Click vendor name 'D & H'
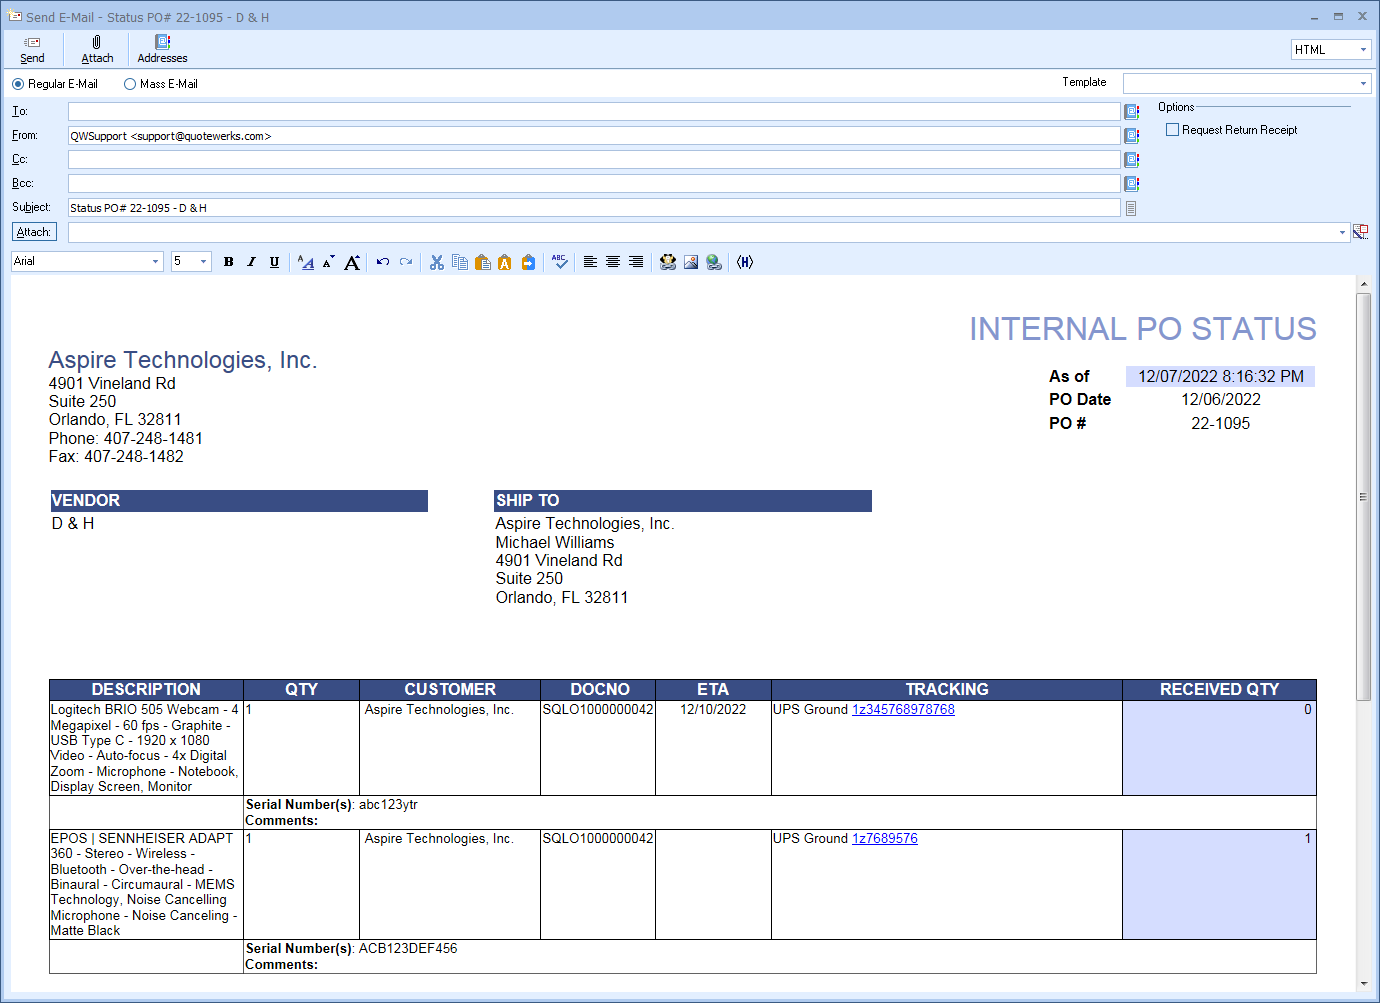 [x=73, y=524]
